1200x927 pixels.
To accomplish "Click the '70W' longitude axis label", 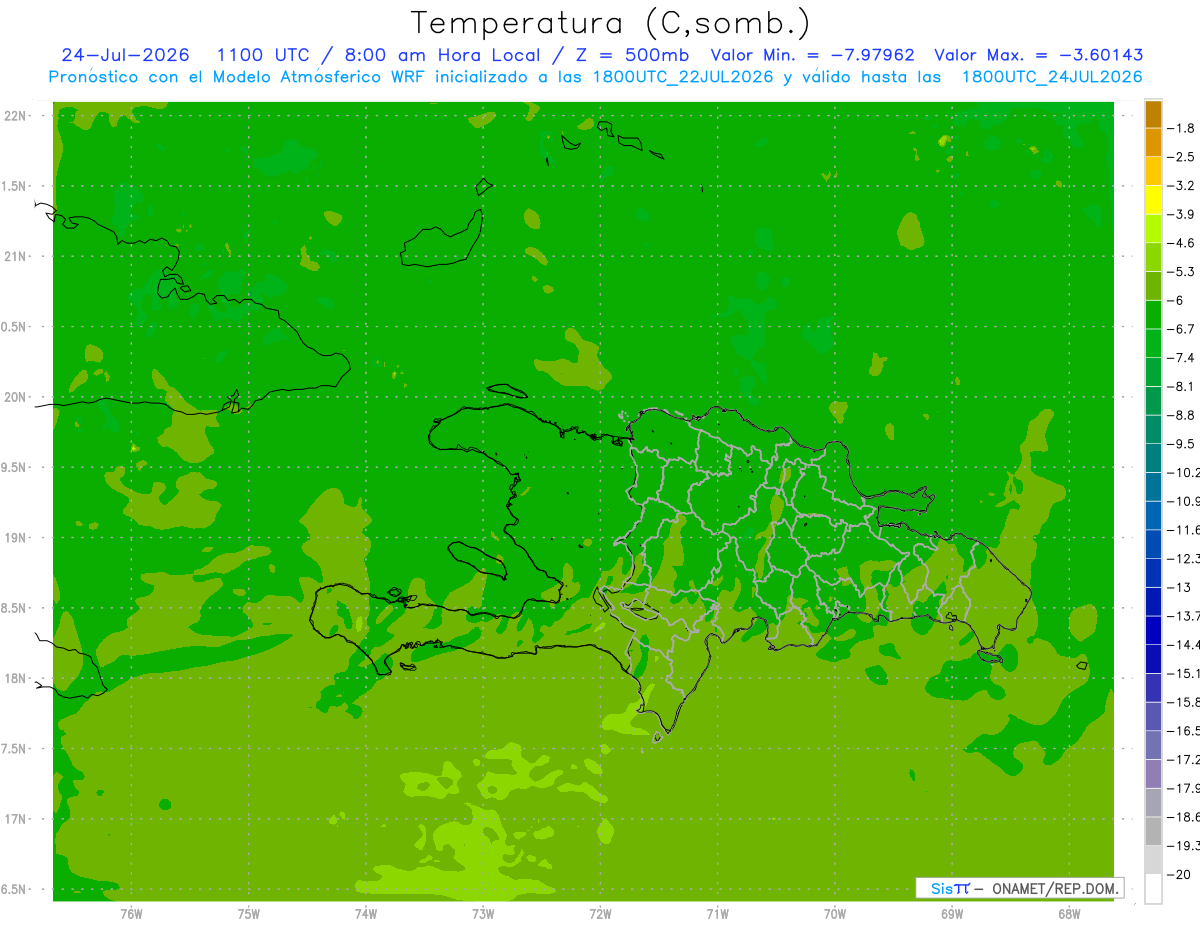I will coord(835,913).
